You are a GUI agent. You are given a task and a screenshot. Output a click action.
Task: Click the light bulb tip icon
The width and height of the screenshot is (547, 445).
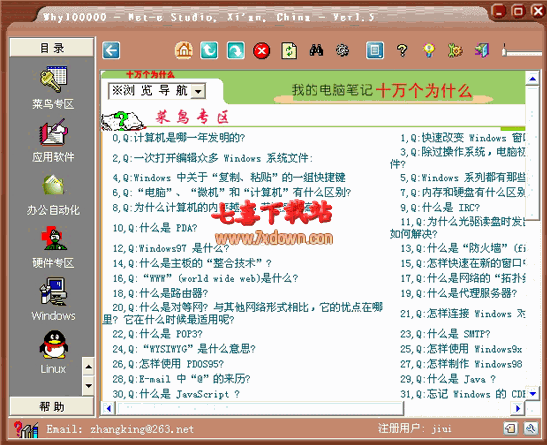(429, 51)
